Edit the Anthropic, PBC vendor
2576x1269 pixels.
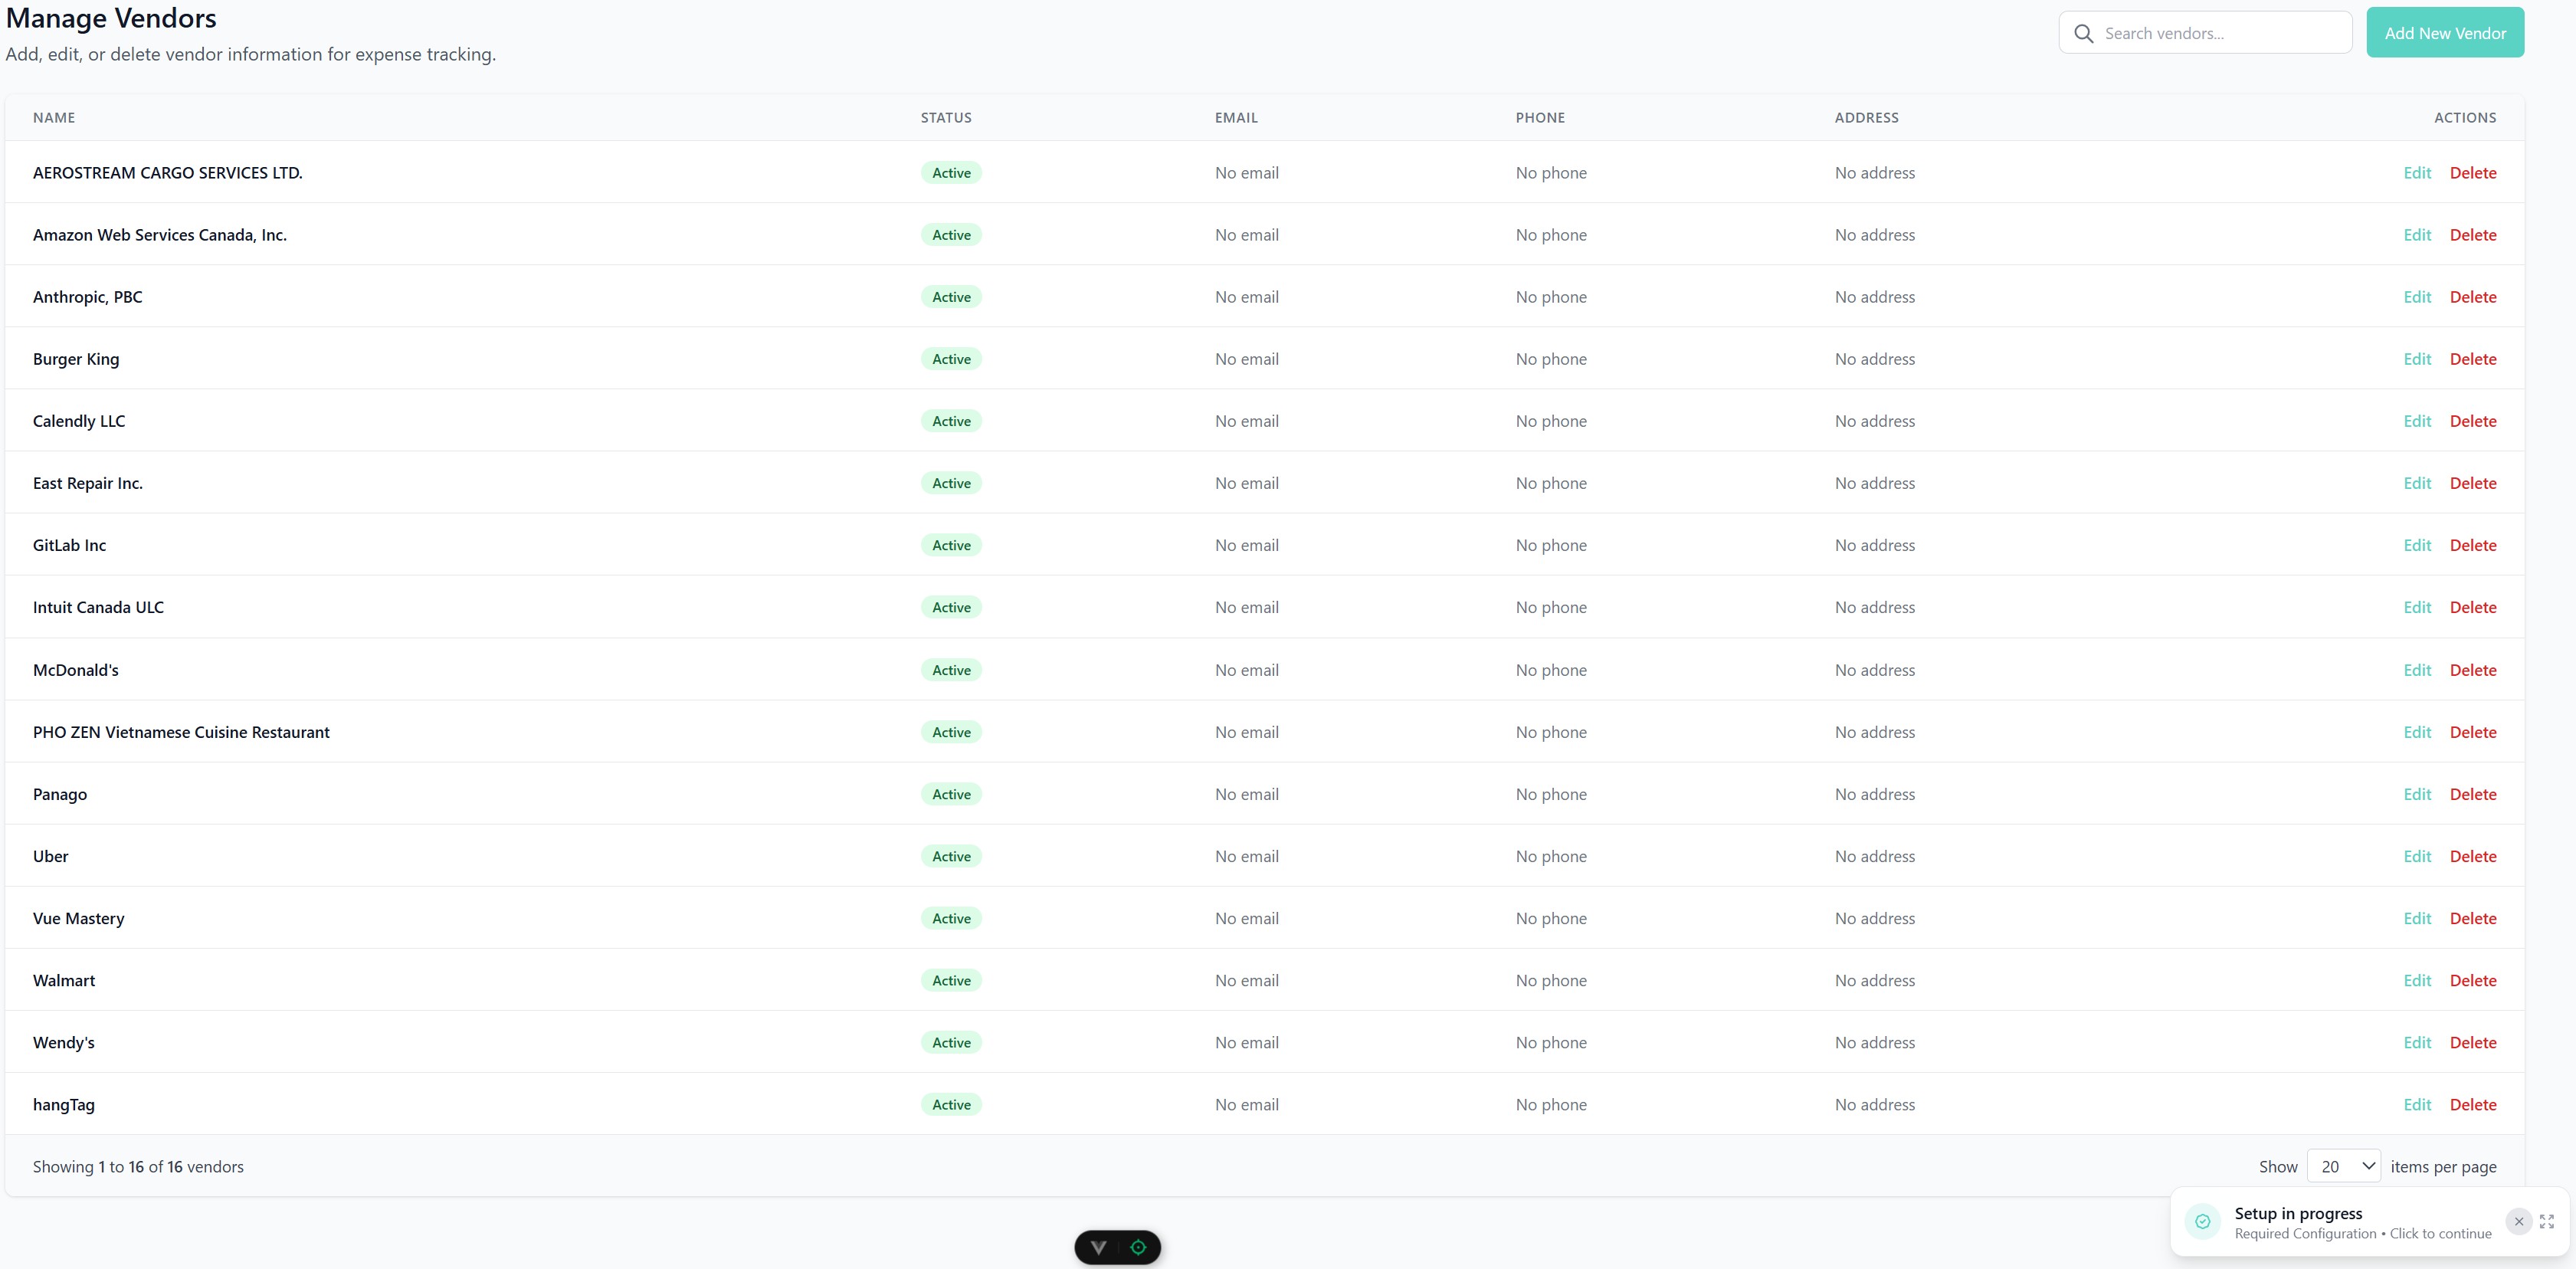click(x=2416, y=297)
